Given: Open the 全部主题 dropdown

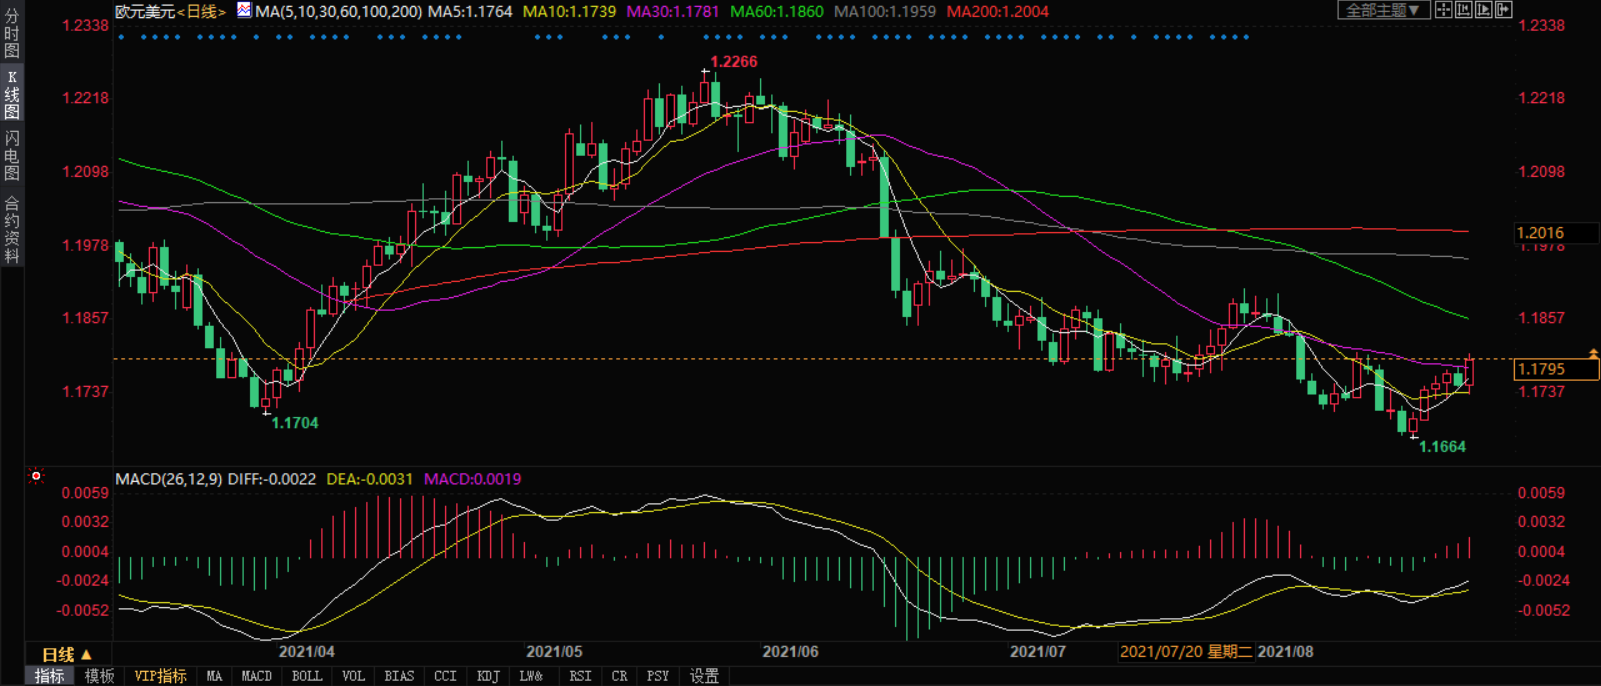Looking at the screenshot, I should 1383,10.
